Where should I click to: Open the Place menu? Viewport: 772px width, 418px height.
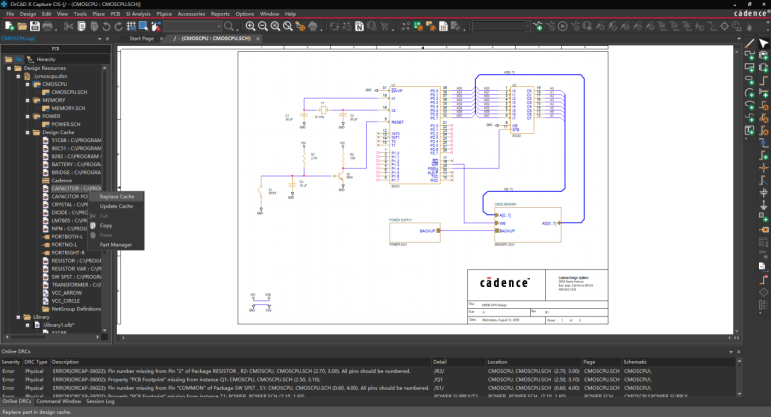(99, 14)
